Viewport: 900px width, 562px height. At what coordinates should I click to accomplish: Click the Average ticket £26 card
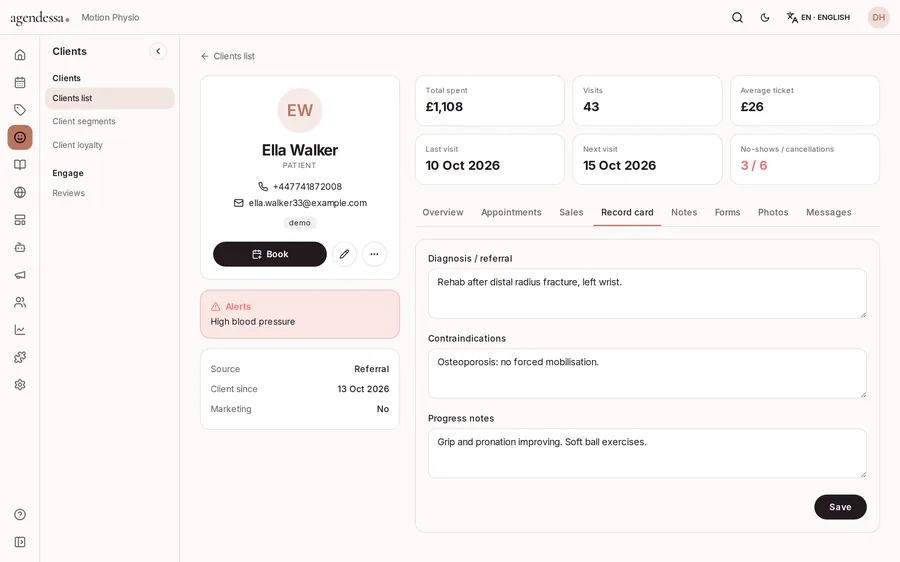click(x=805, y=100)
